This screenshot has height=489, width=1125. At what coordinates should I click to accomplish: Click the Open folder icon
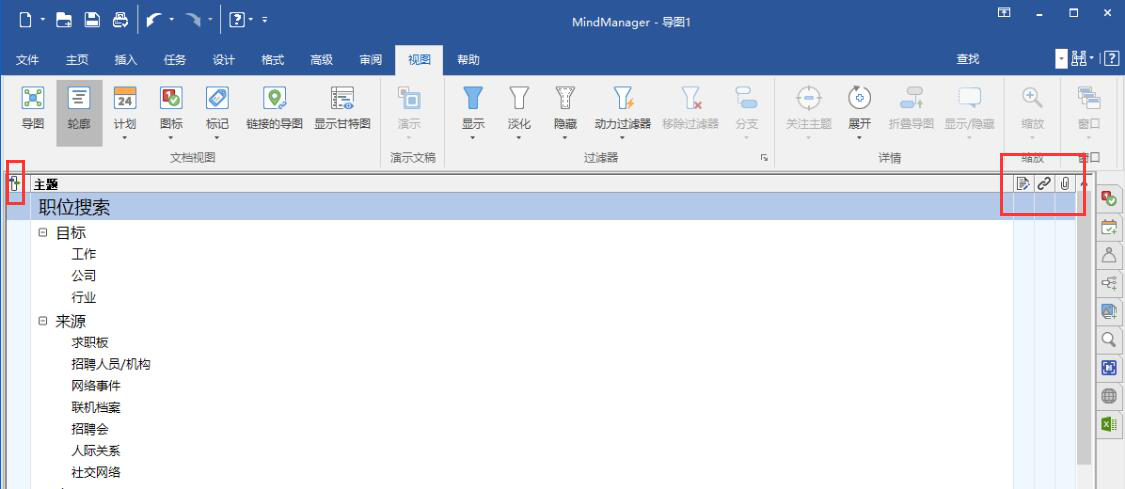coord(64,20)
